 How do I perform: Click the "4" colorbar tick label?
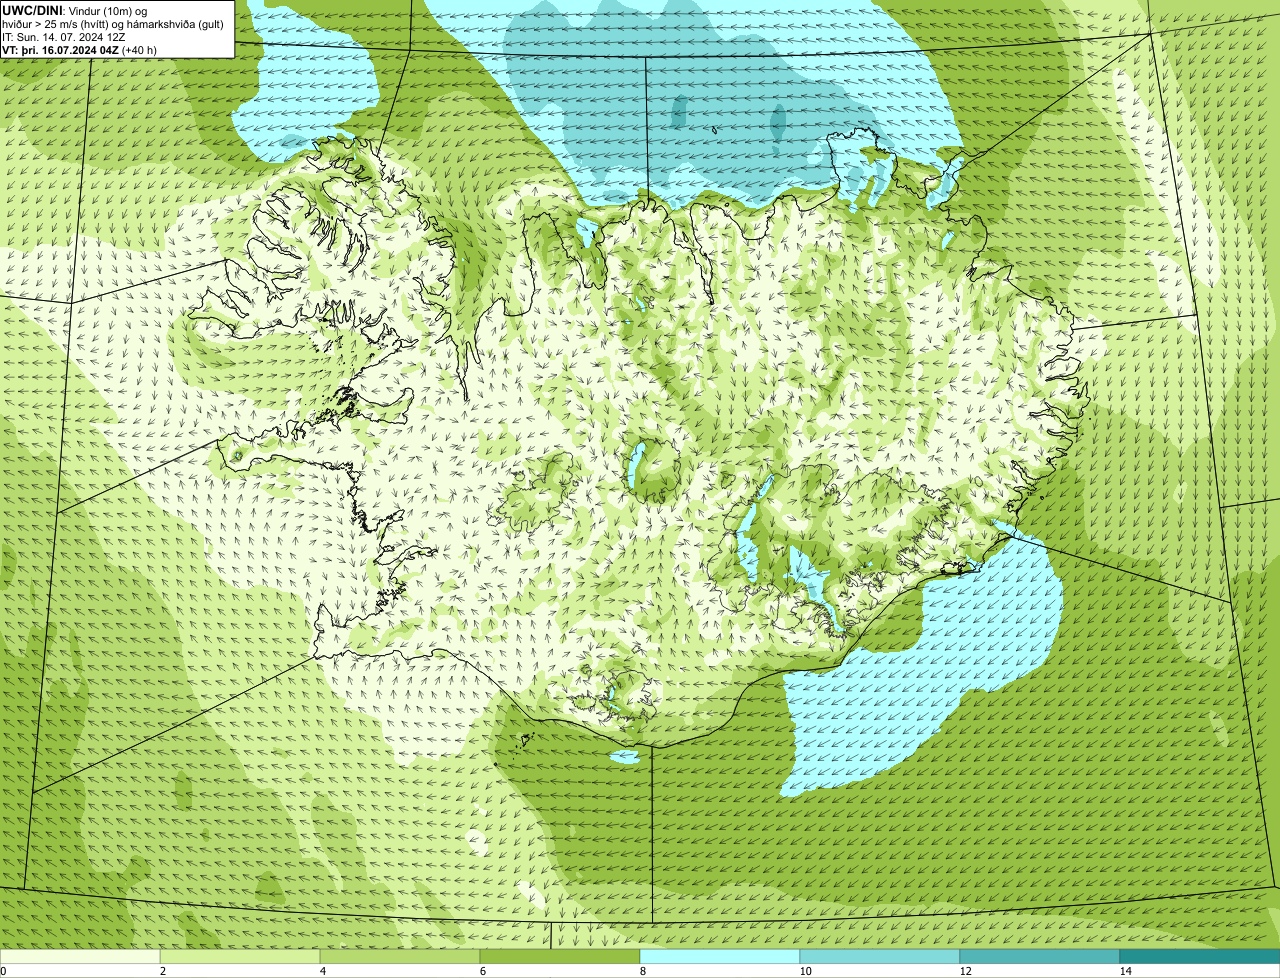coord(323,971)
